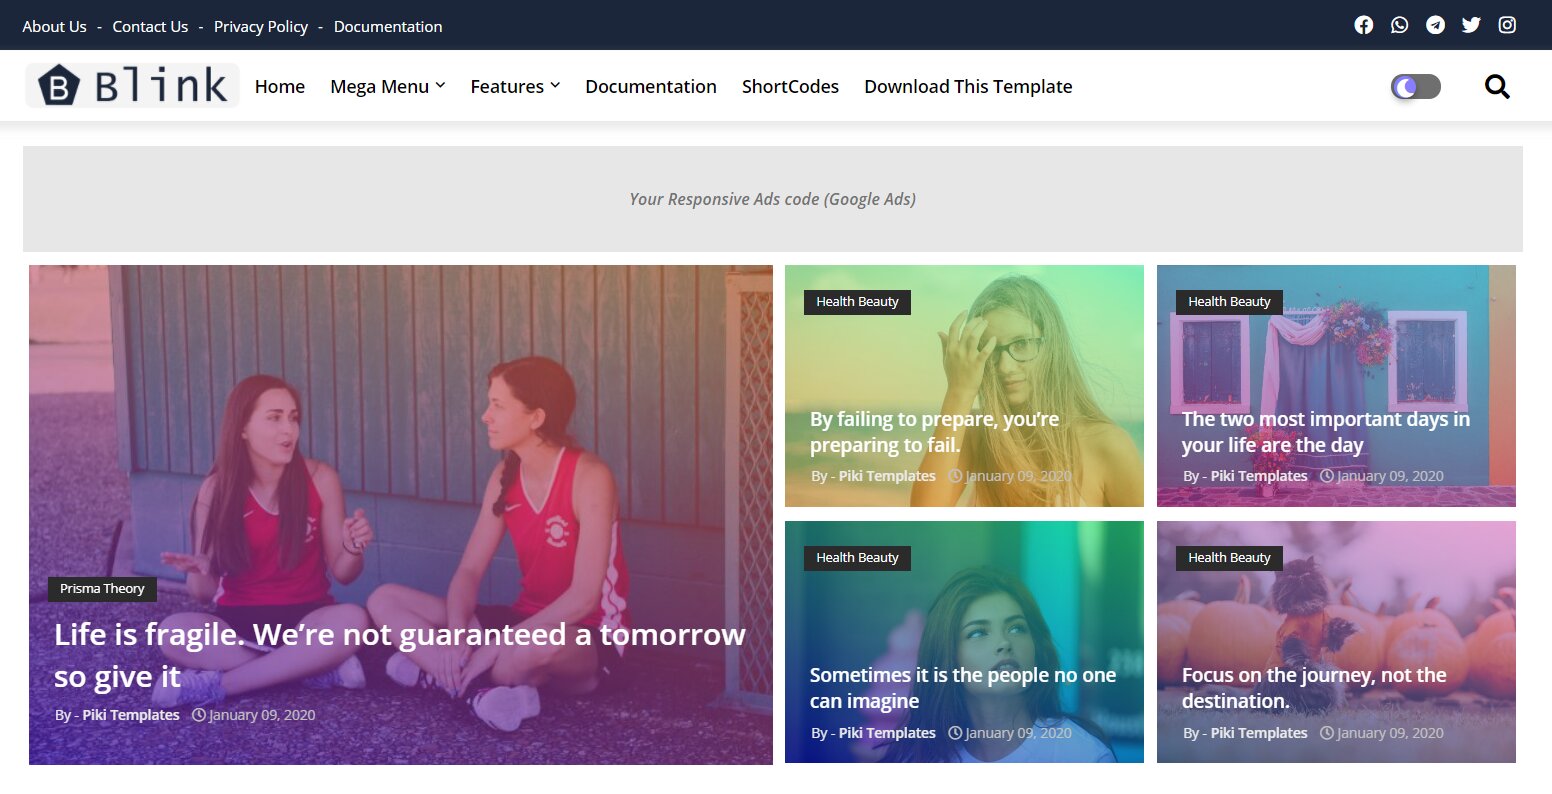Toggle the dark mode switch
1552x794 pixels.
click(1416, 87)
